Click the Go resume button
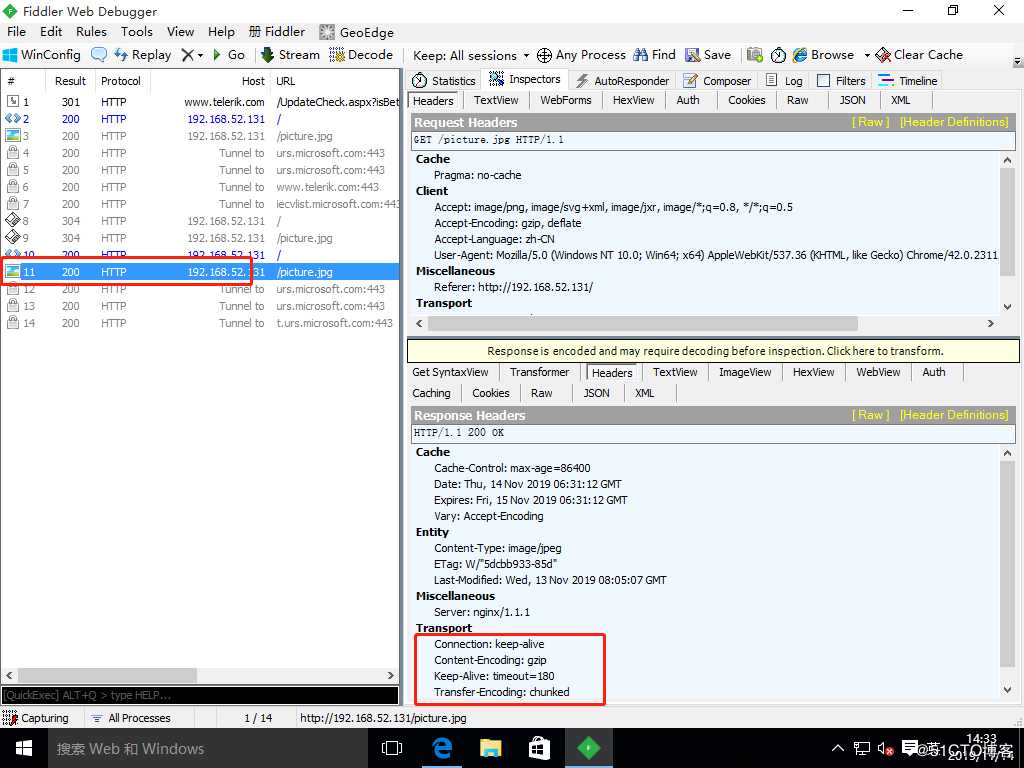 229,55
